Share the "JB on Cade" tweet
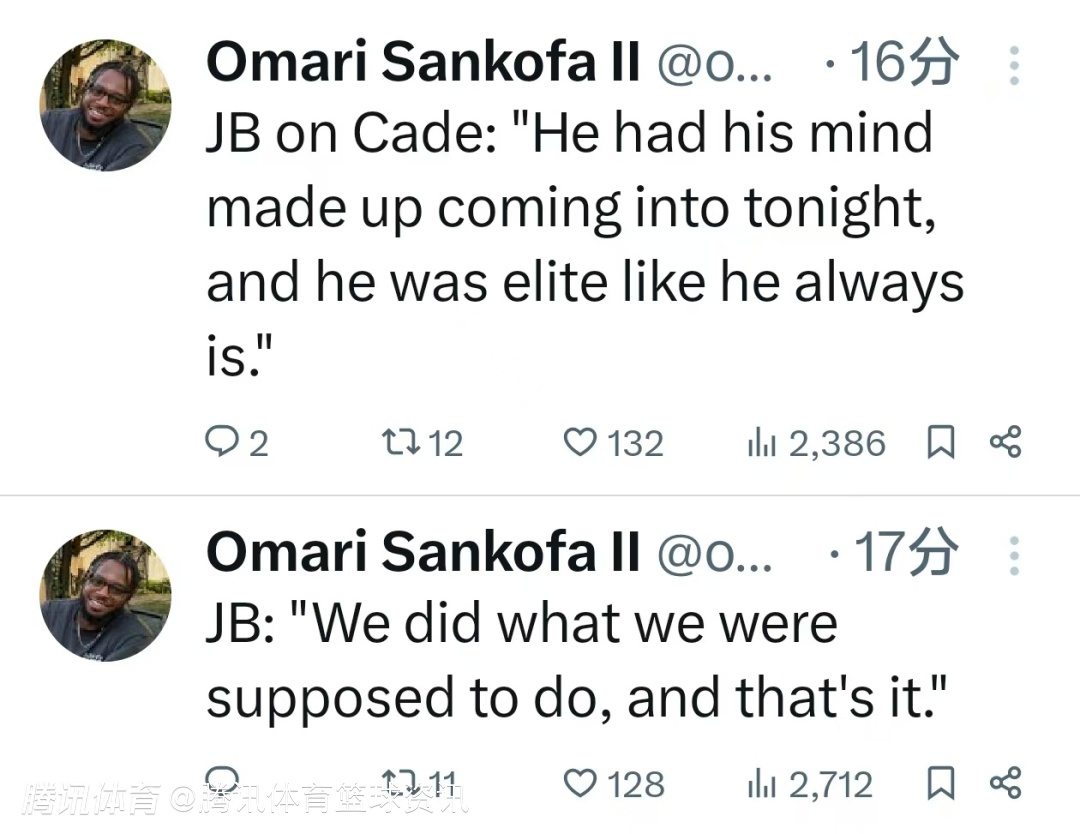Viewport: 1080px width, 834px height. coord(1006,442)
